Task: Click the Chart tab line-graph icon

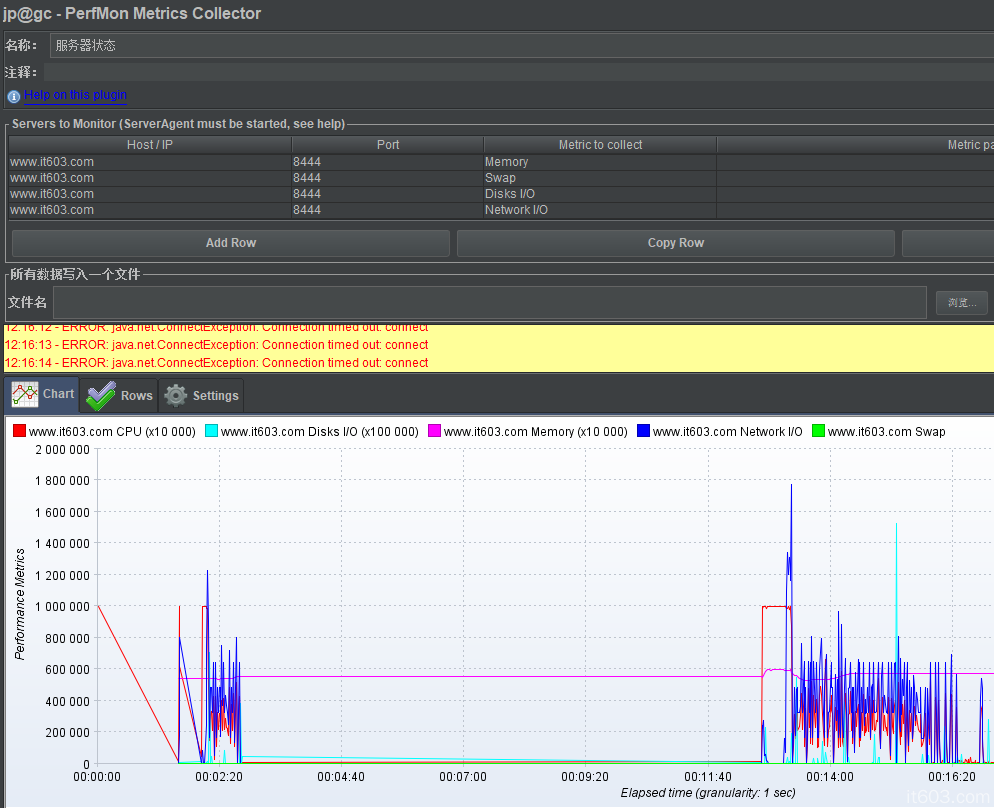Action: [x=25, y=394]
